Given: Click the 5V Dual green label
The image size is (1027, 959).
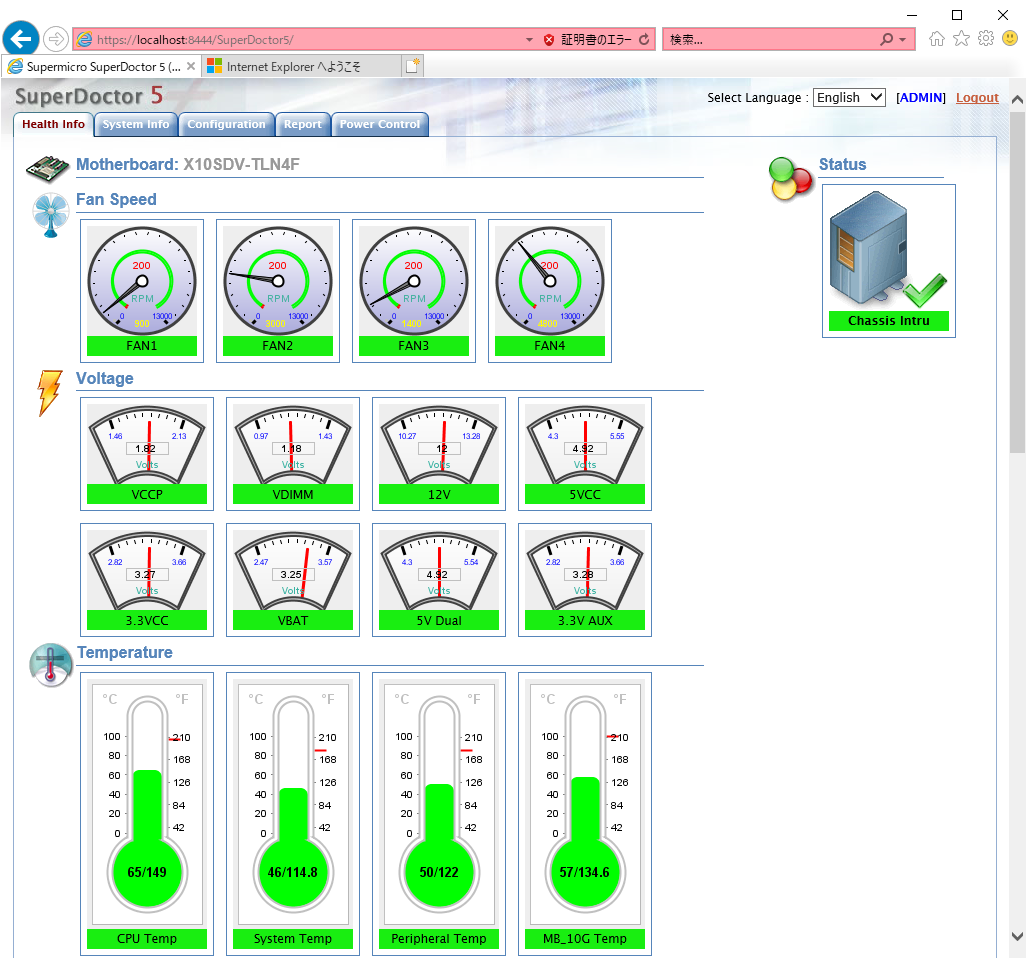Looking at the screenshot, I should pos(439,620).
